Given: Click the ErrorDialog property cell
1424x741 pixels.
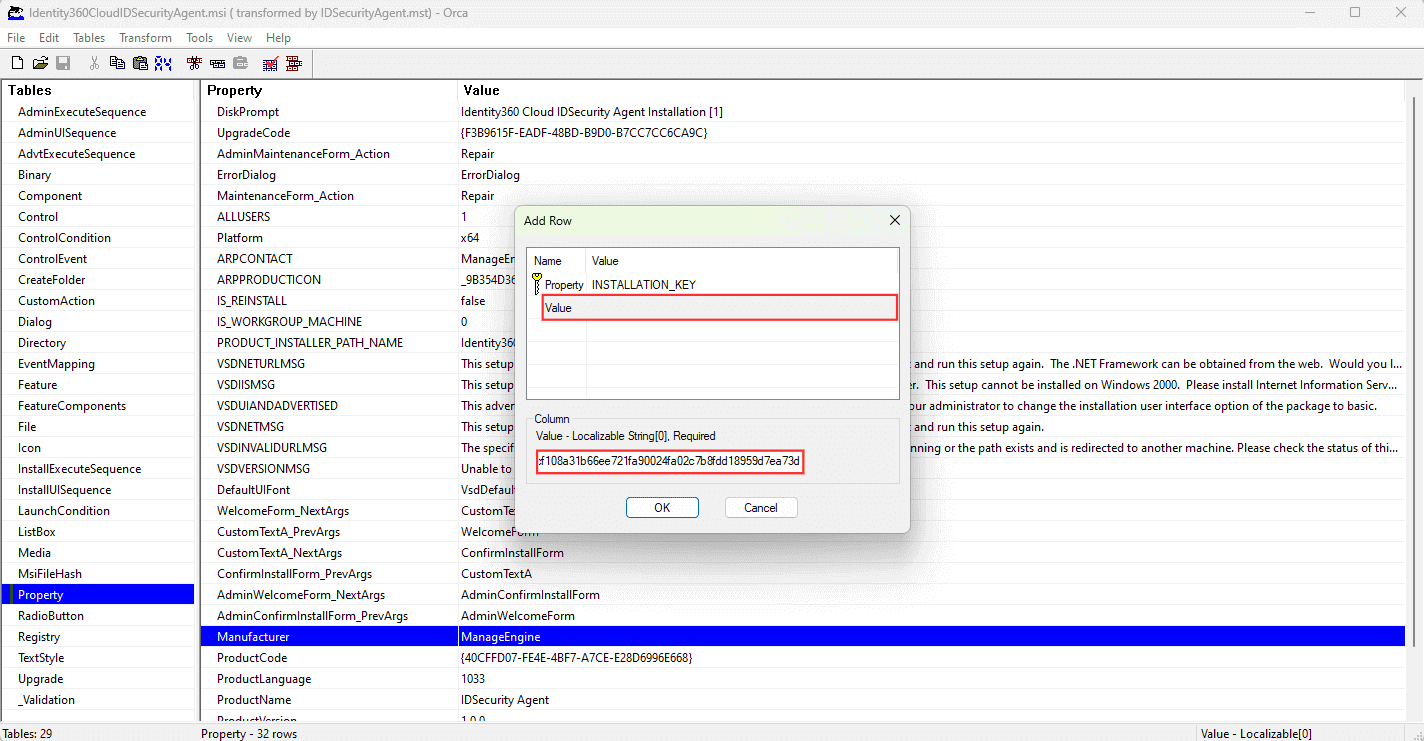Looking at the screenshot, I should (x=246, y=175).
